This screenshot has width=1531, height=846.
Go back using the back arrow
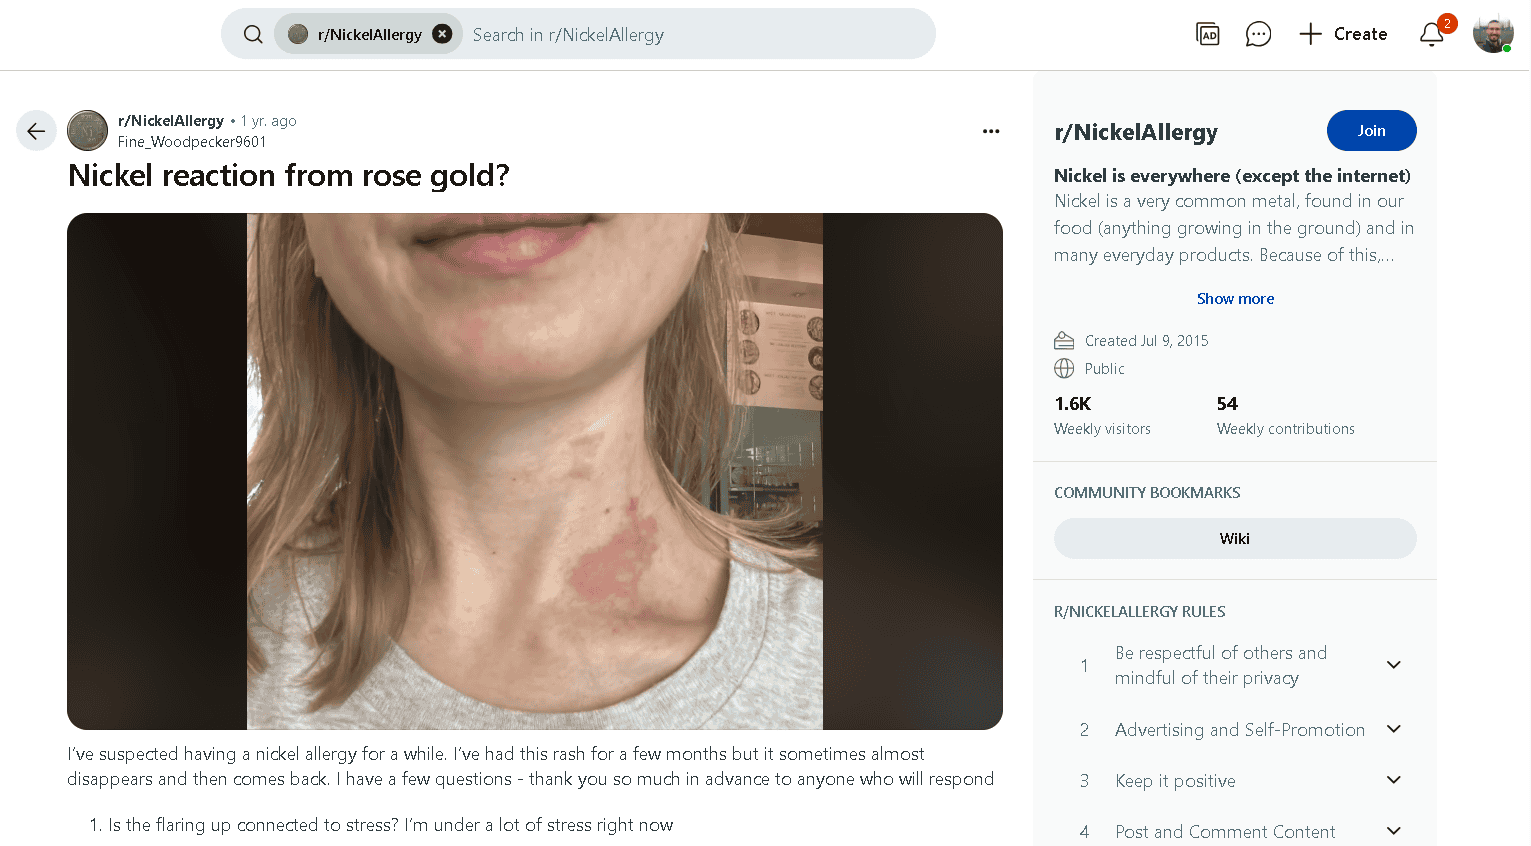(x=36, y=130)
